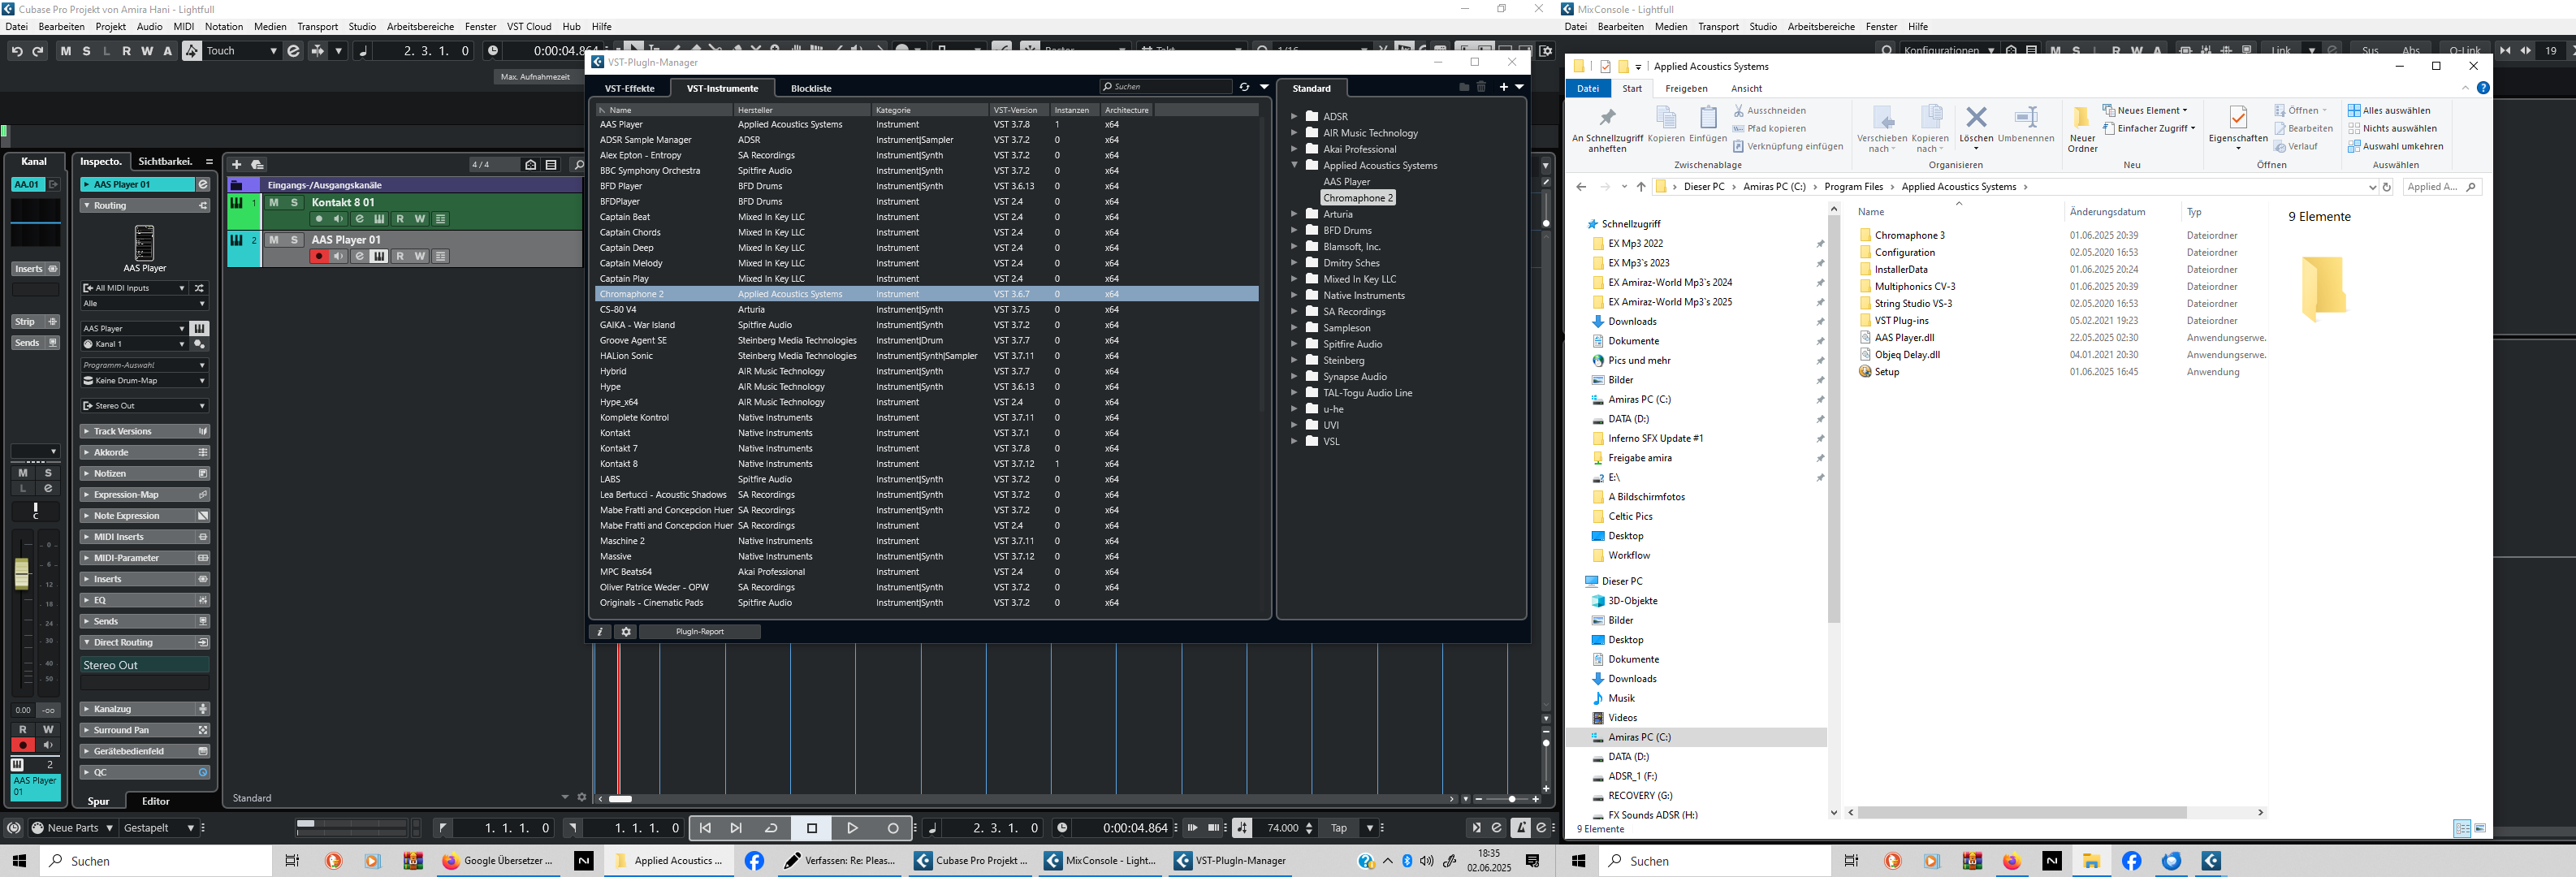
Task: Click Alles auswählen in Explorer
Action: [x=2389, y=111]
